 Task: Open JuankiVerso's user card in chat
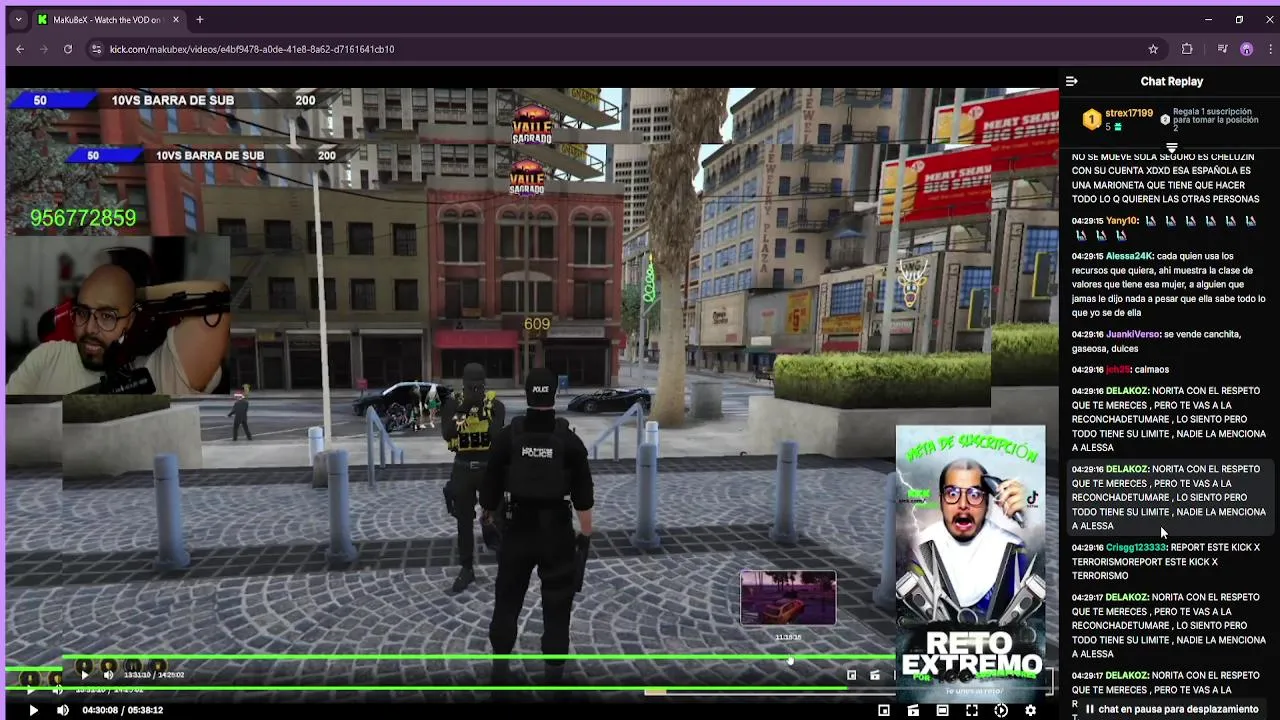tap(1133, 334)
